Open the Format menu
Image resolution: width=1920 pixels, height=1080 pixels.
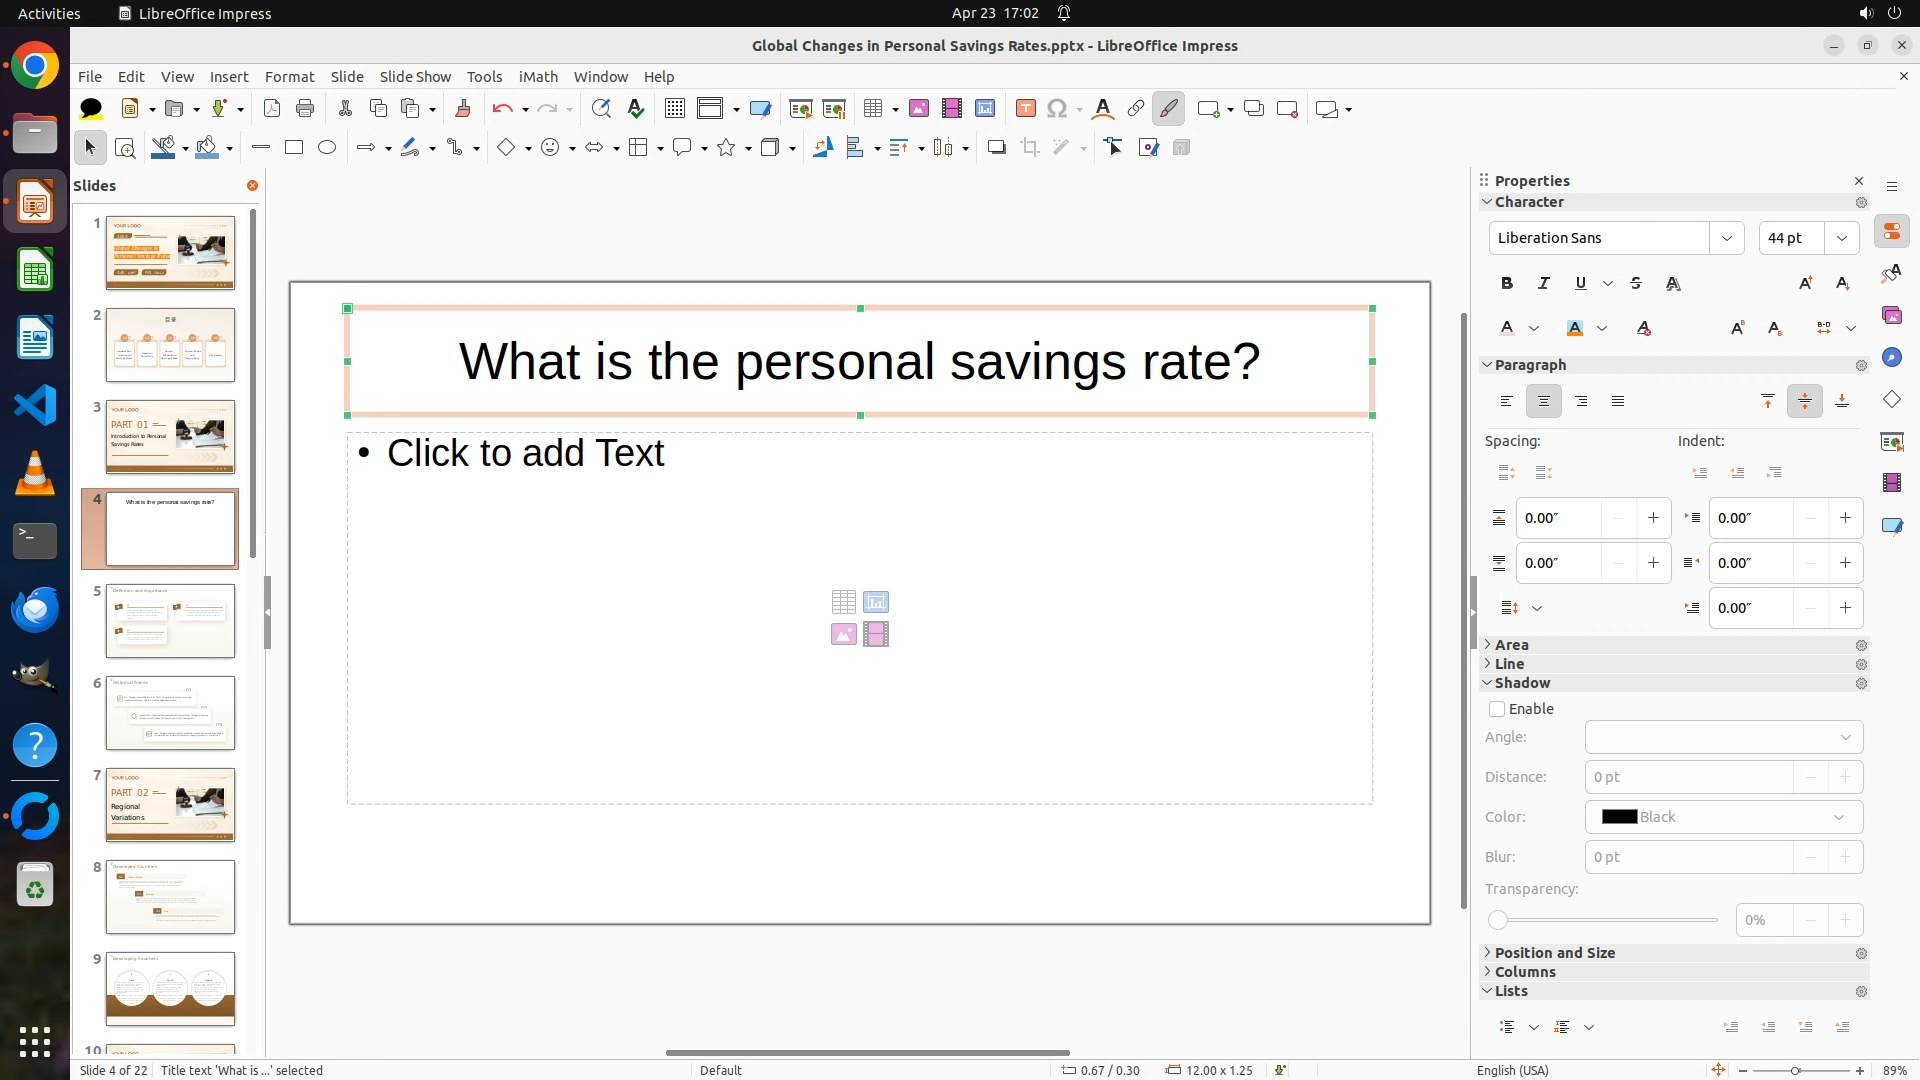289,77
